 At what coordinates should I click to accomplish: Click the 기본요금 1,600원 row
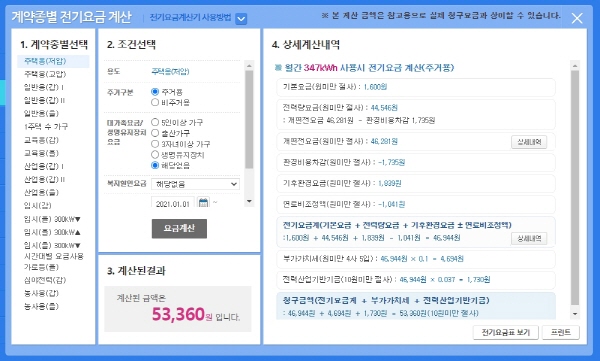416,87
